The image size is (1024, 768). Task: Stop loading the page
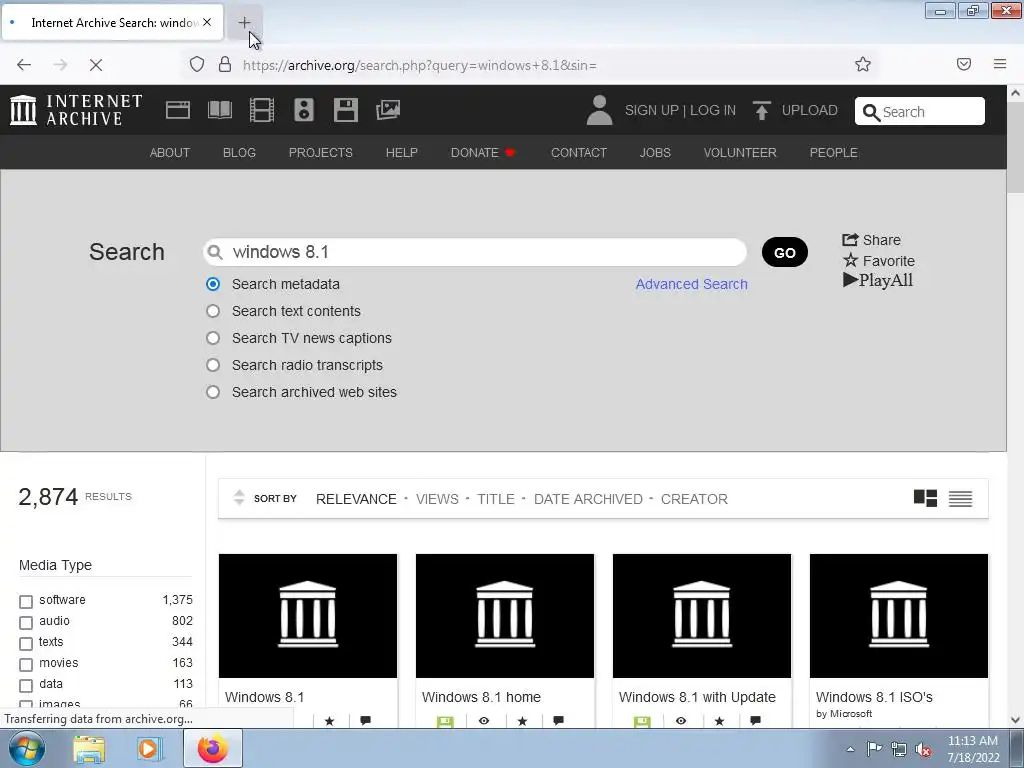[x=95, y=65]
